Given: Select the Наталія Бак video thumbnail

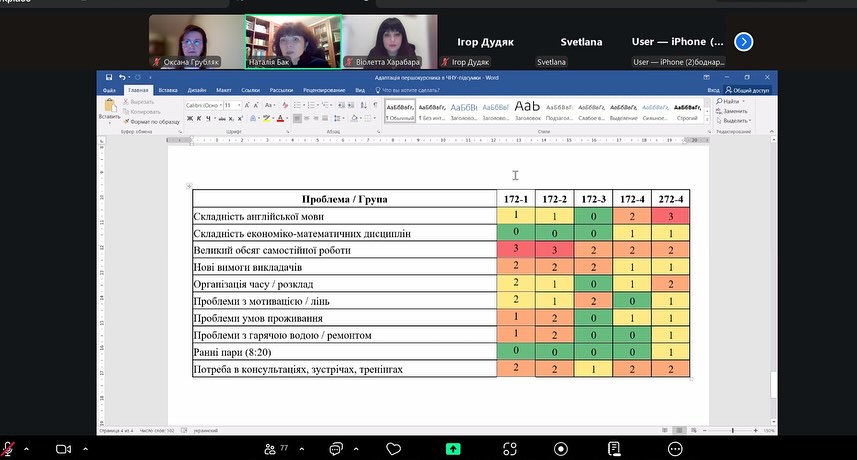Looking at the screenshot, I should coord(293,40).
